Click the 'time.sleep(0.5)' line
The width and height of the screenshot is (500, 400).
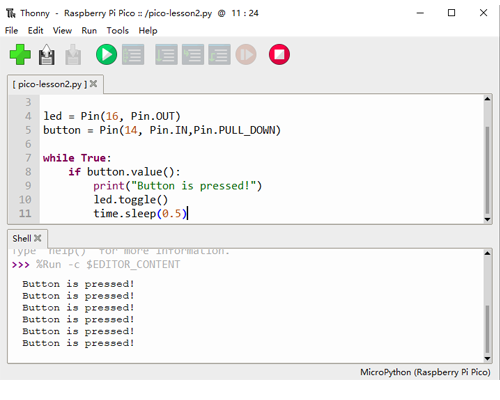(x=140, y=213)
